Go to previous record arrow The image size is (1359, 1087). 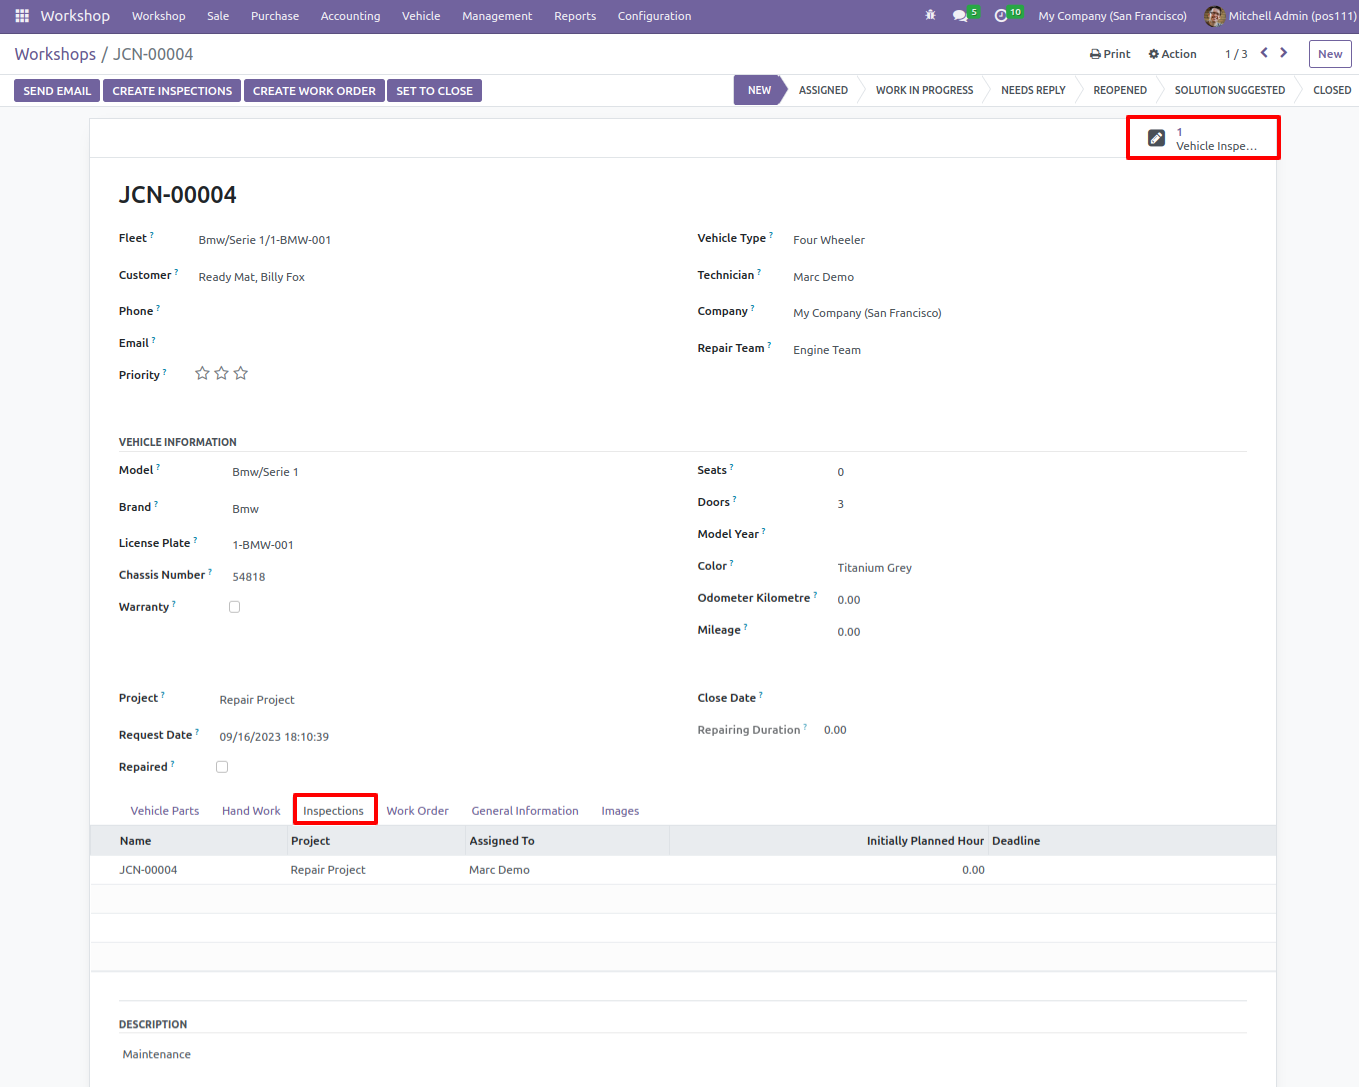coord(1264,53)
